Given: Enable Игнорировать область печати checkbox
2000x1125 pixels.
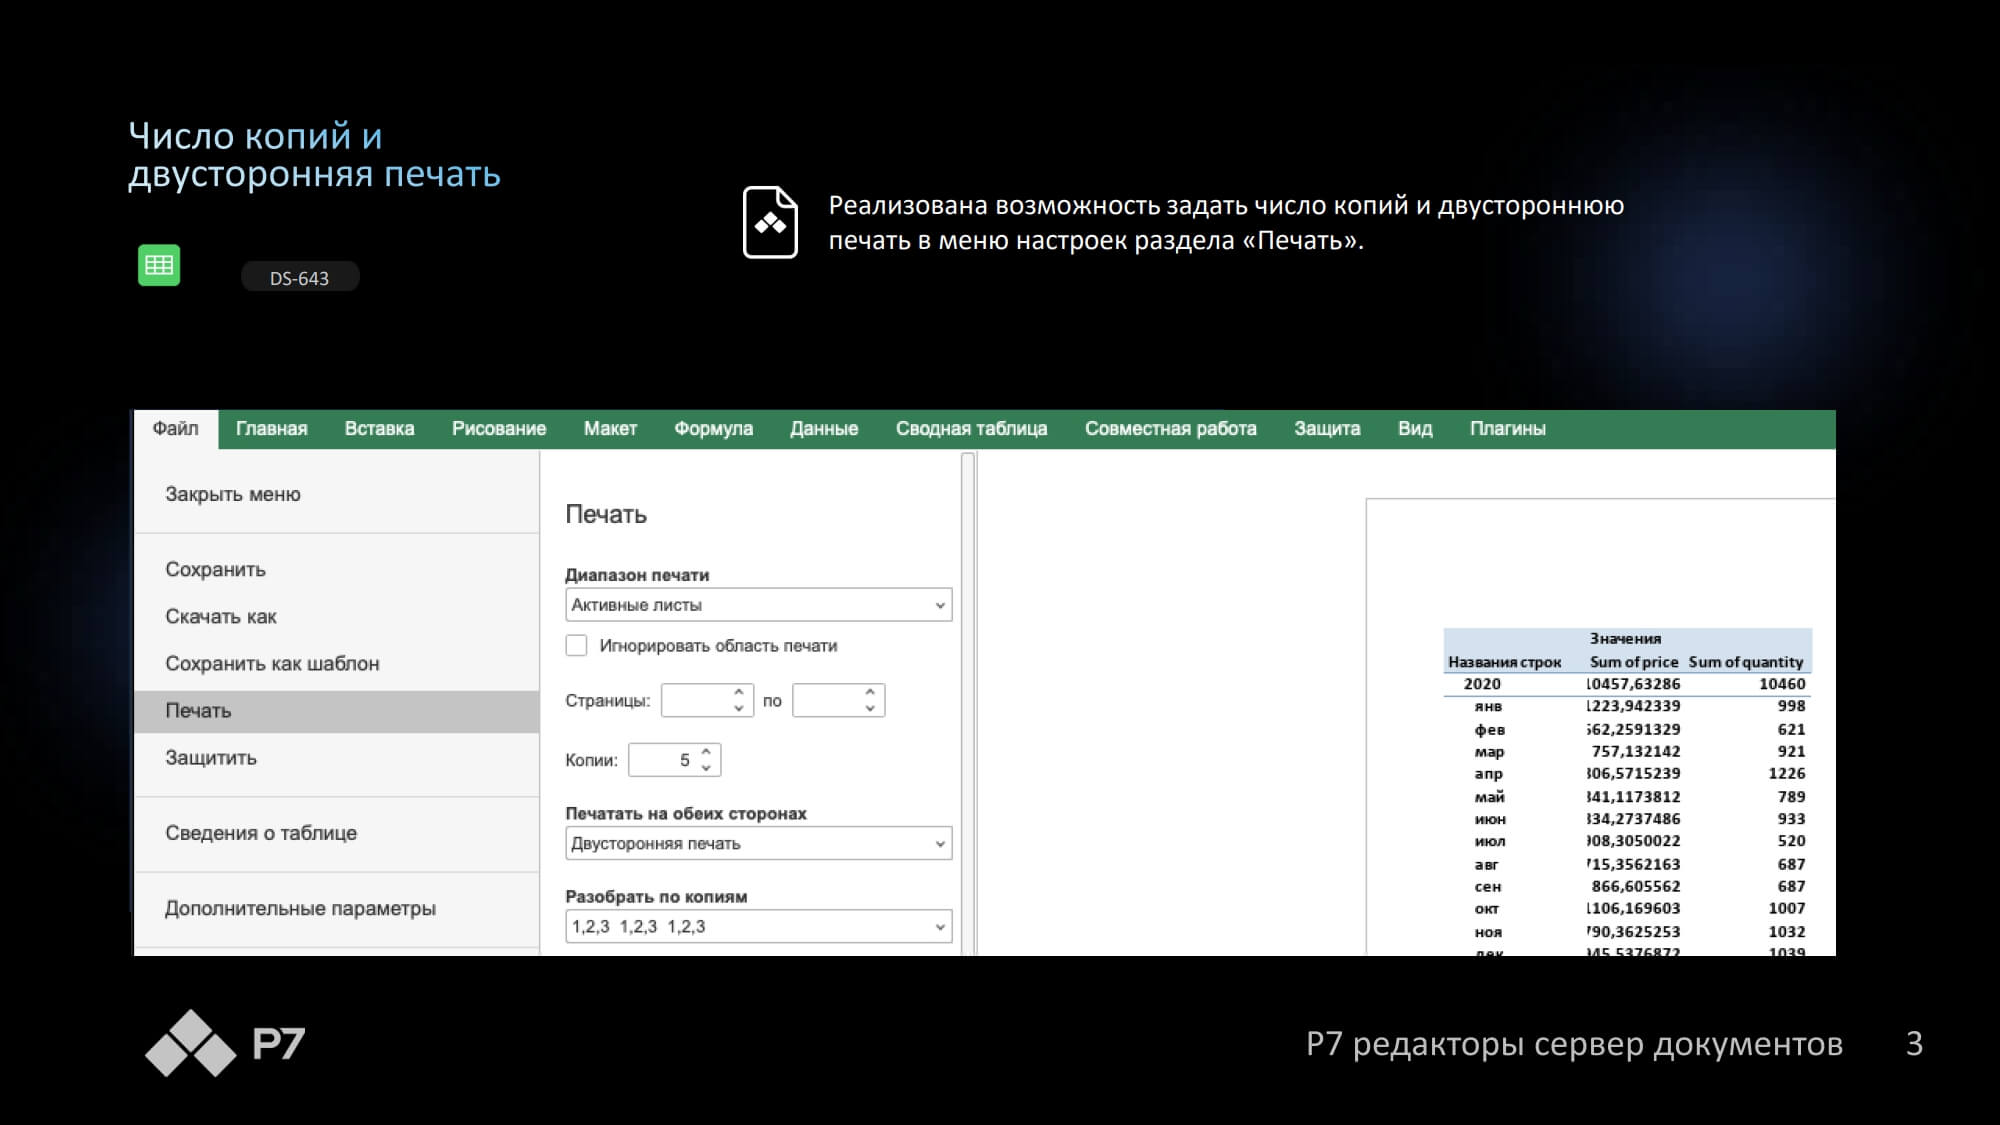Looking at the screenshot, I should coord(576,646).
